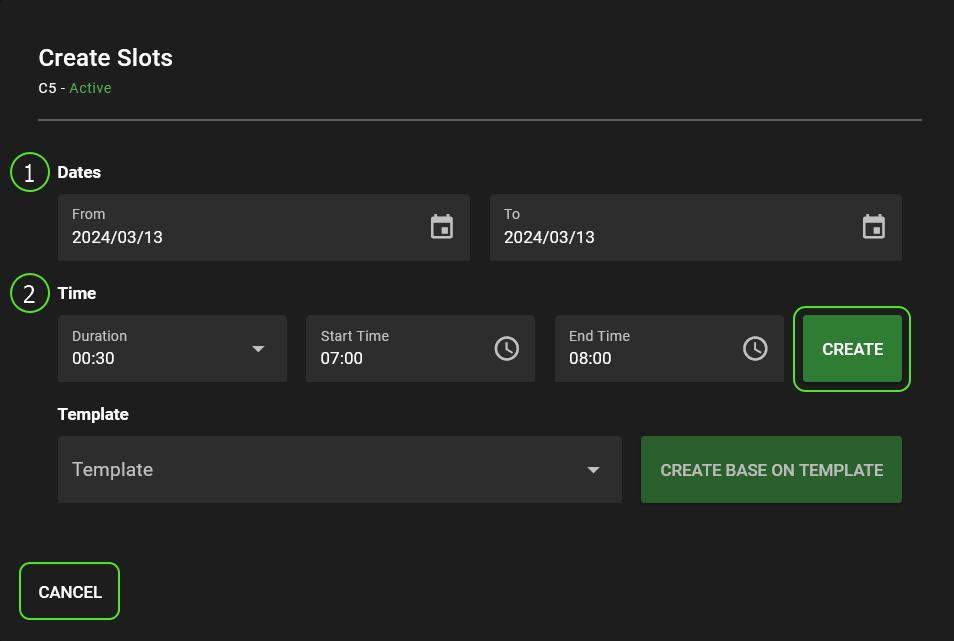
Task: Click the To date field value 2024/03/13
Action: tap(549, 237)
